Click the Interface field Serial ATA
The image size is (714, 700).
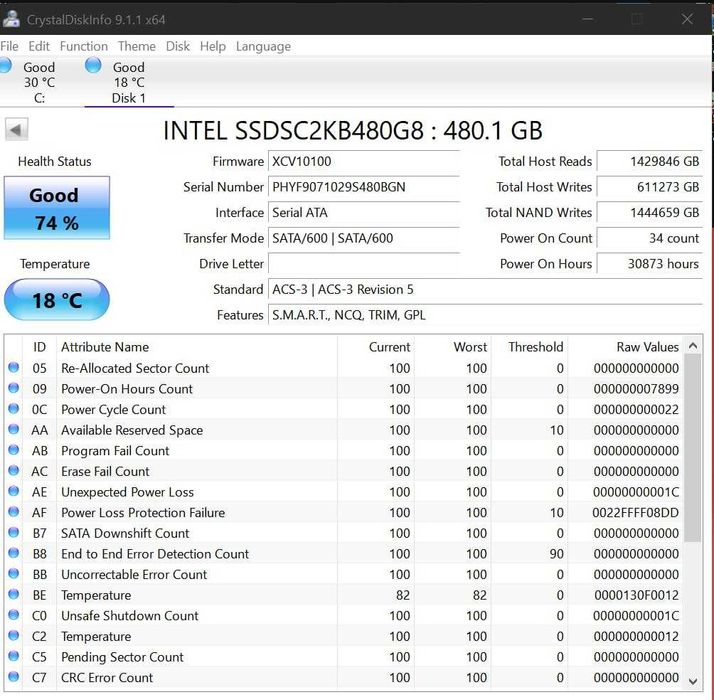tap(364, 213)
